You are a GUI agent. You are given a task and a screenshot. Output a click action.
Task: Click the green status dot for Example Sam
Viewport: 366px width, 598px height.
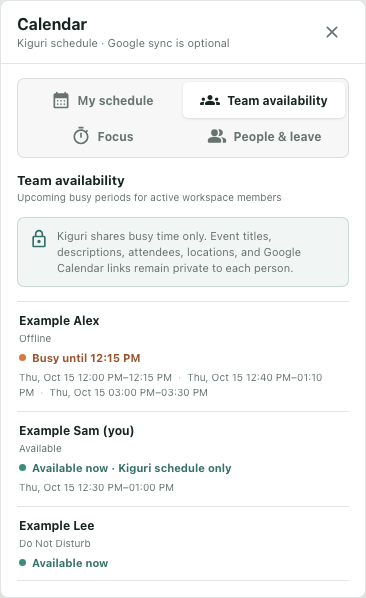pyautogui.click(x=22, y=468)
